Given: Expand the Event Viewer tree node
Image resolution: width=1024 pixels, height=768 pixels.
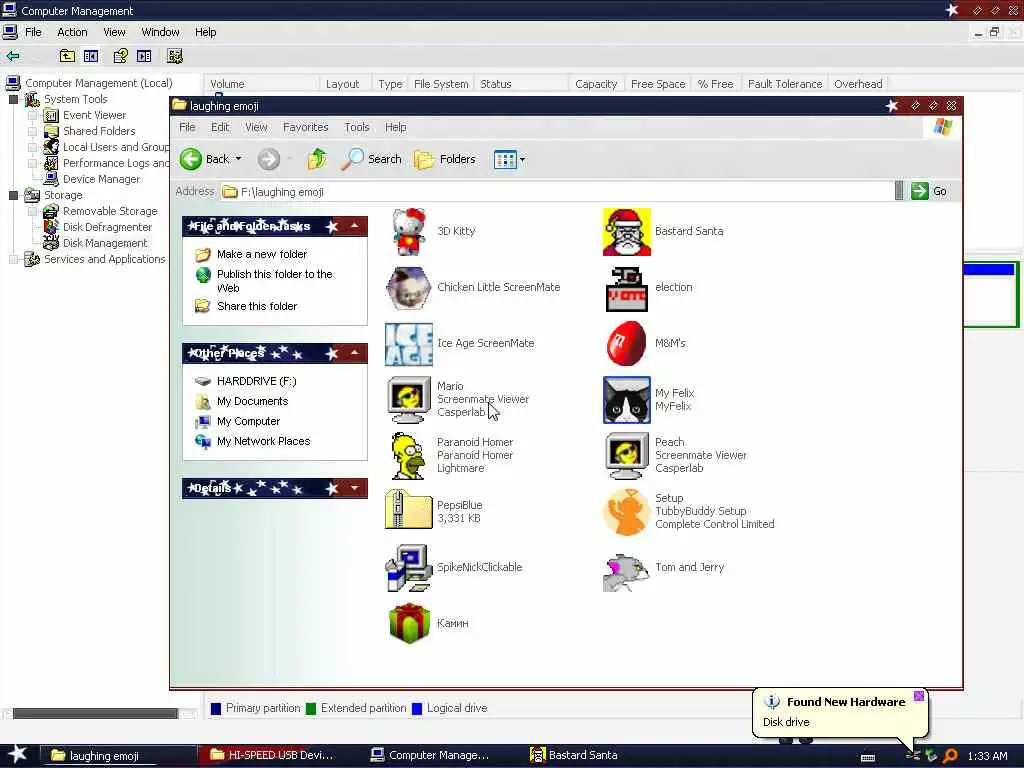Looking at the screenshot, I should 32,116.
